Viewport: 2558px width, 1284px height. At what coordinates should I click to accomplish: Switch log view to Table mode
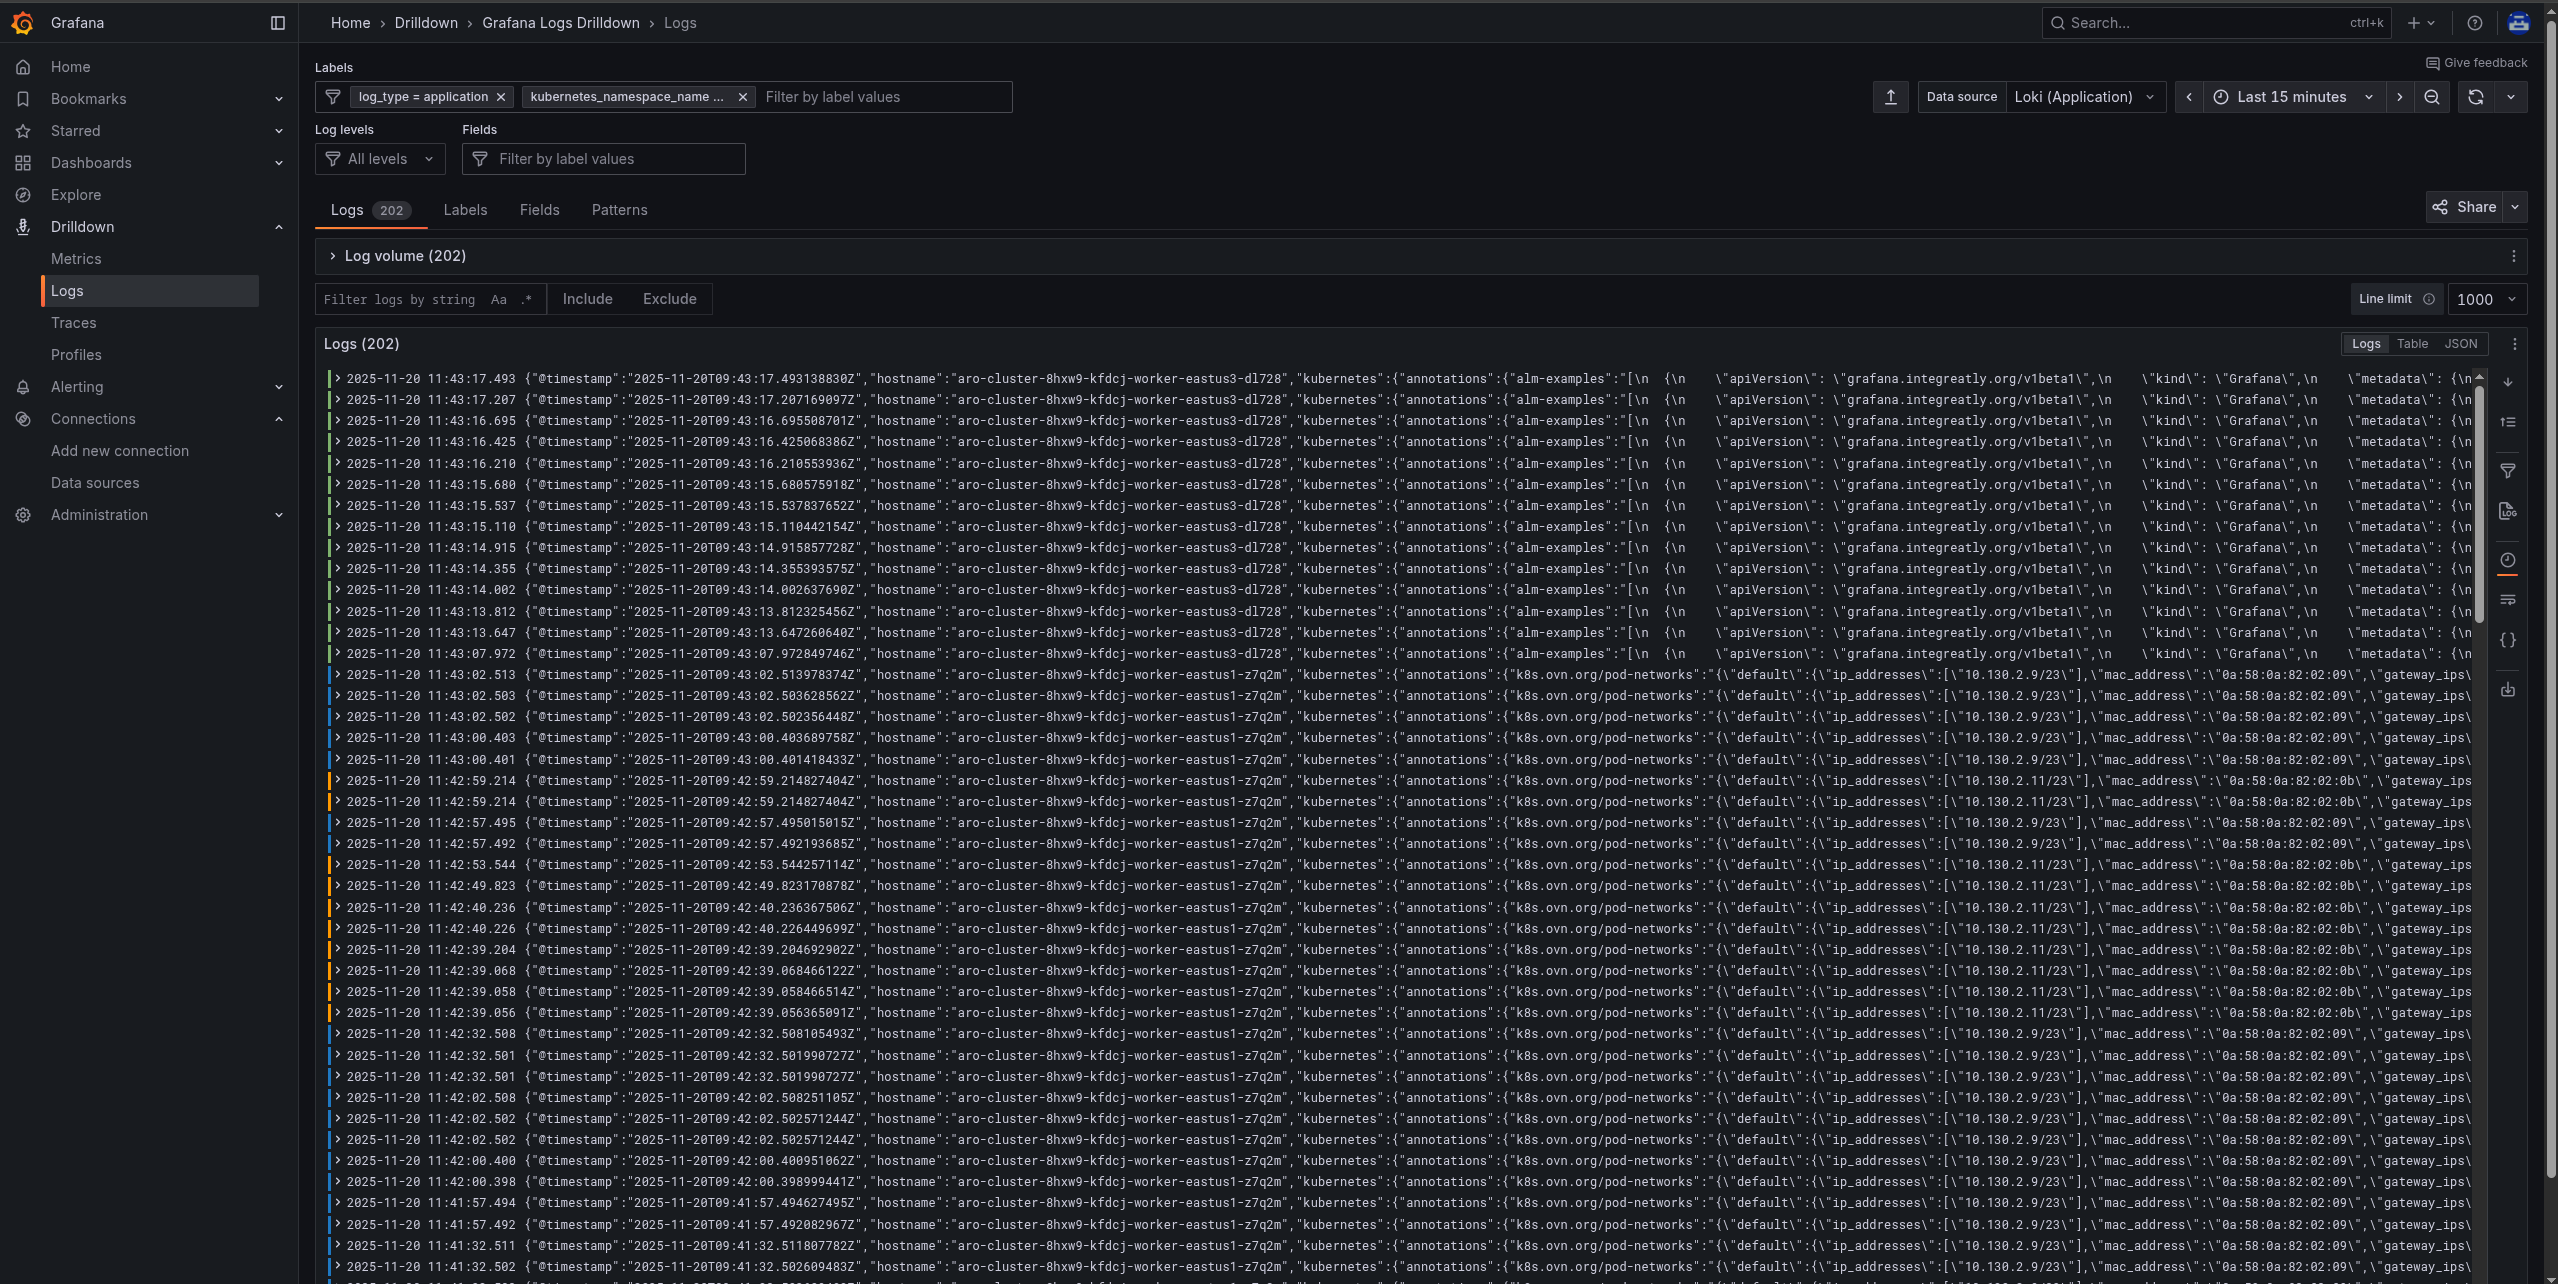pyautogui.click(x=2412, y=343)
